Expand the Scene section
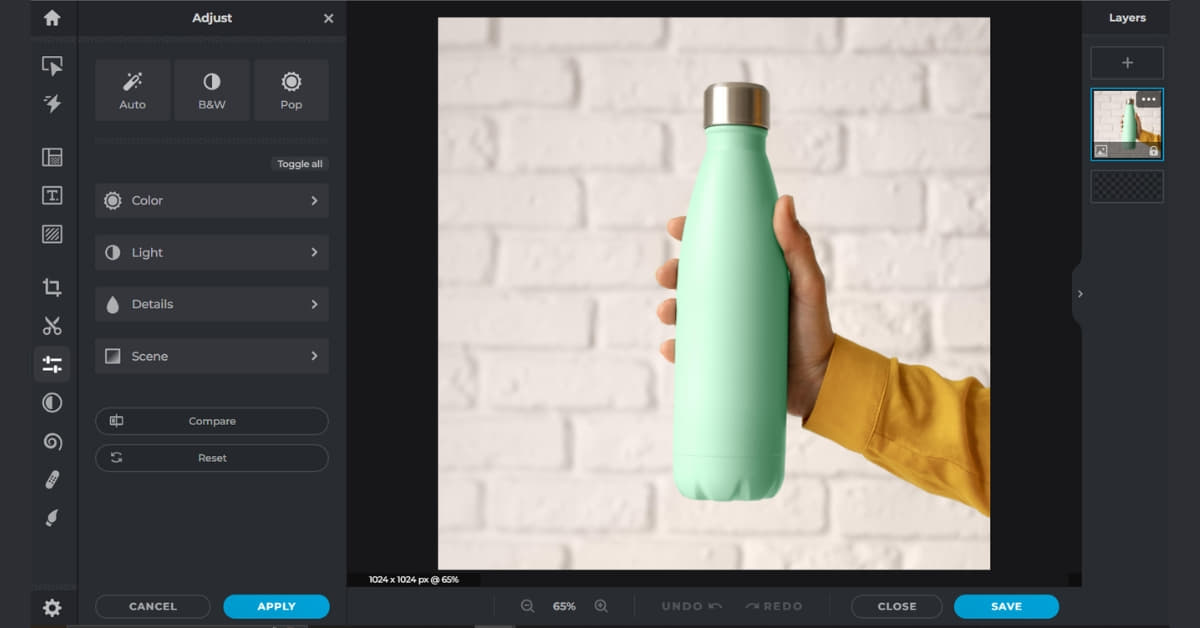 [x=212, y=356]
